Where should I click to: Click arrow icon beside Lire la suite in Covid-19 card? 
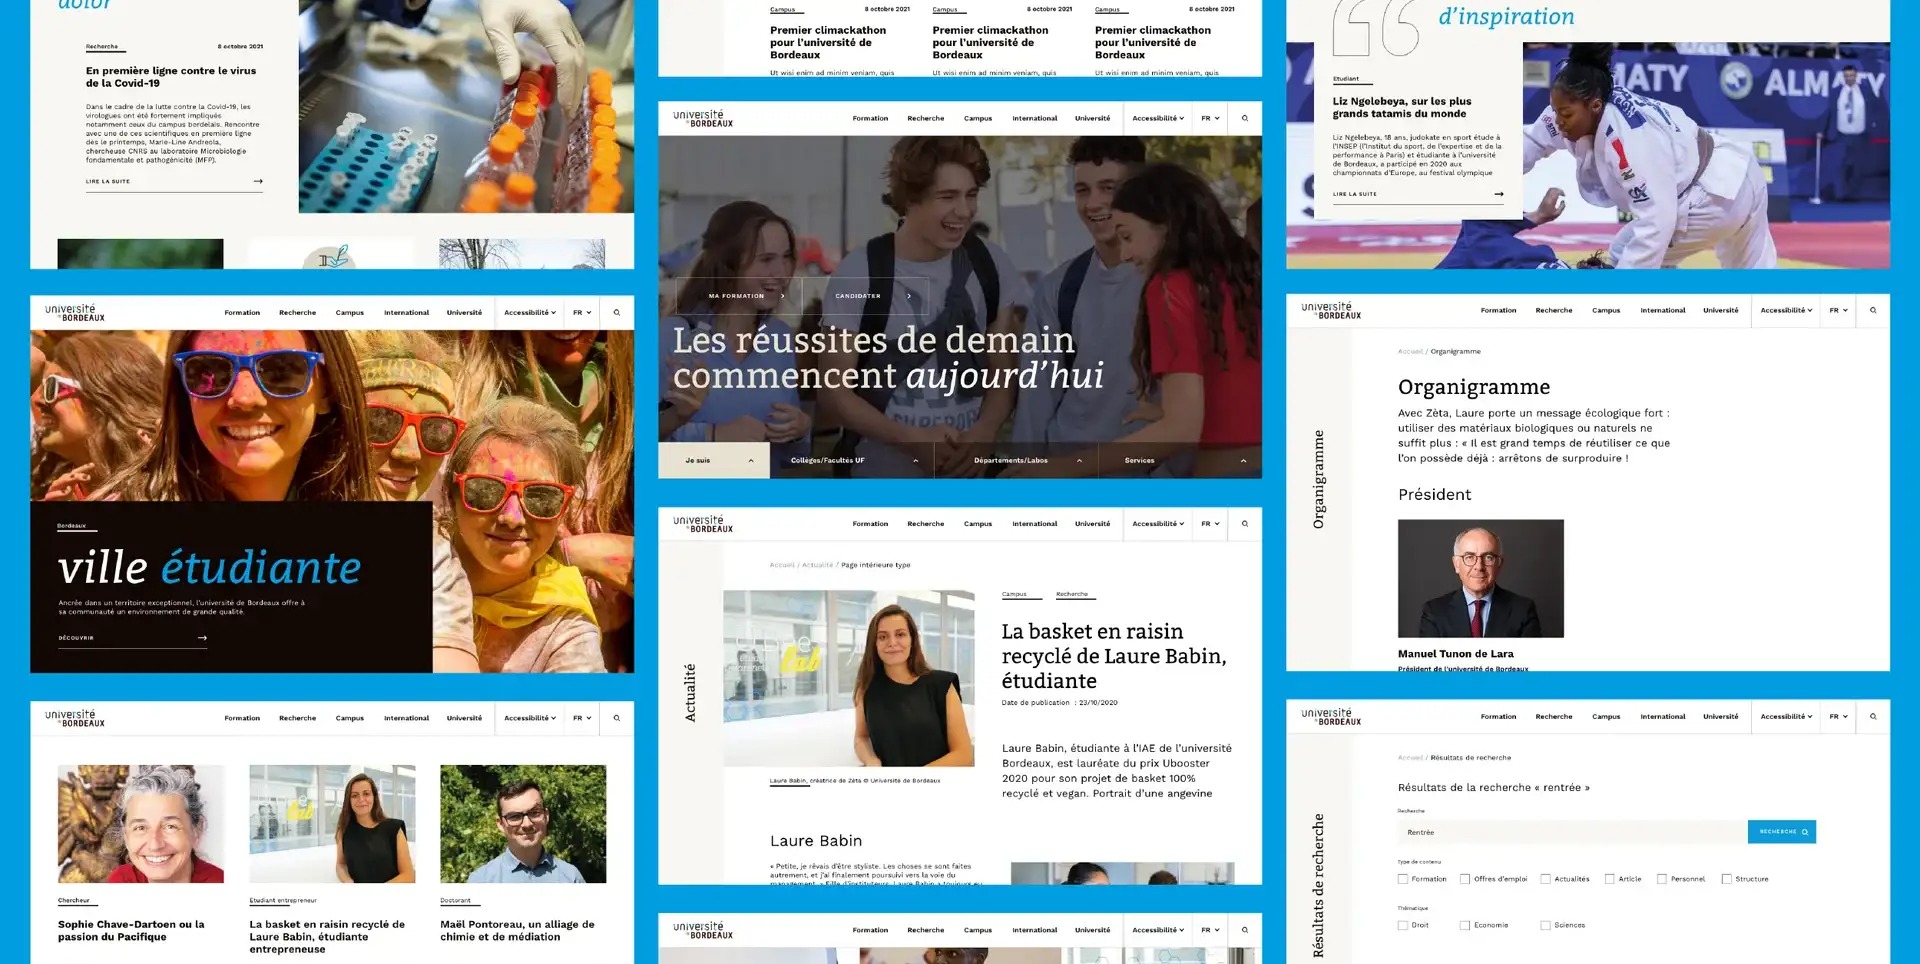click(258, 181)
